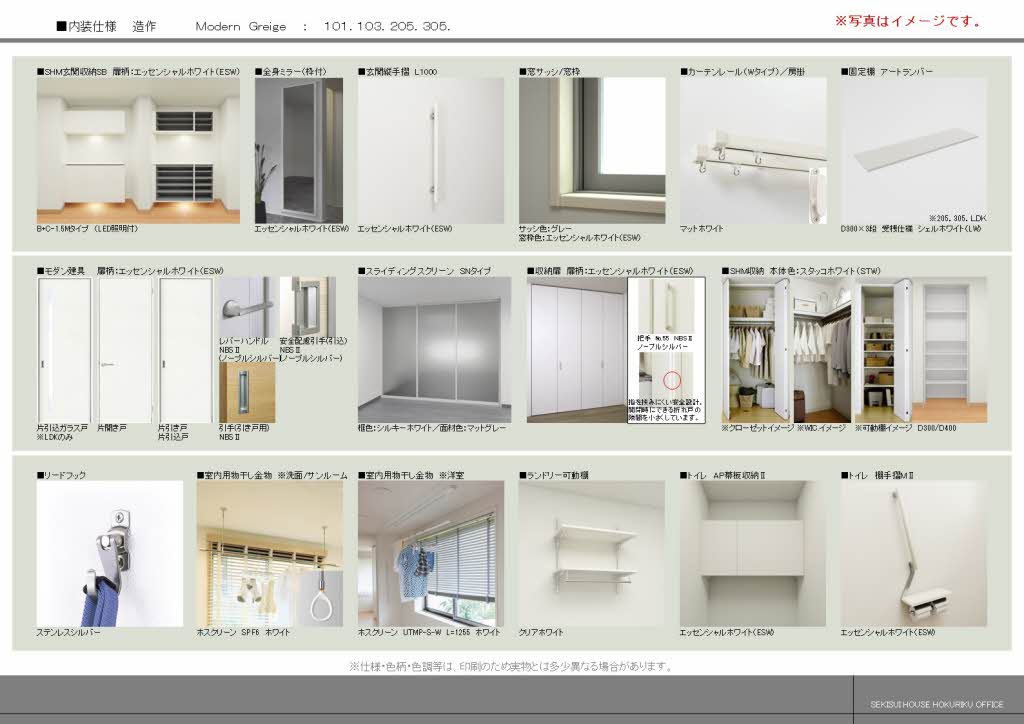
Task: Select the white storage door image
Action: [576, 349]
